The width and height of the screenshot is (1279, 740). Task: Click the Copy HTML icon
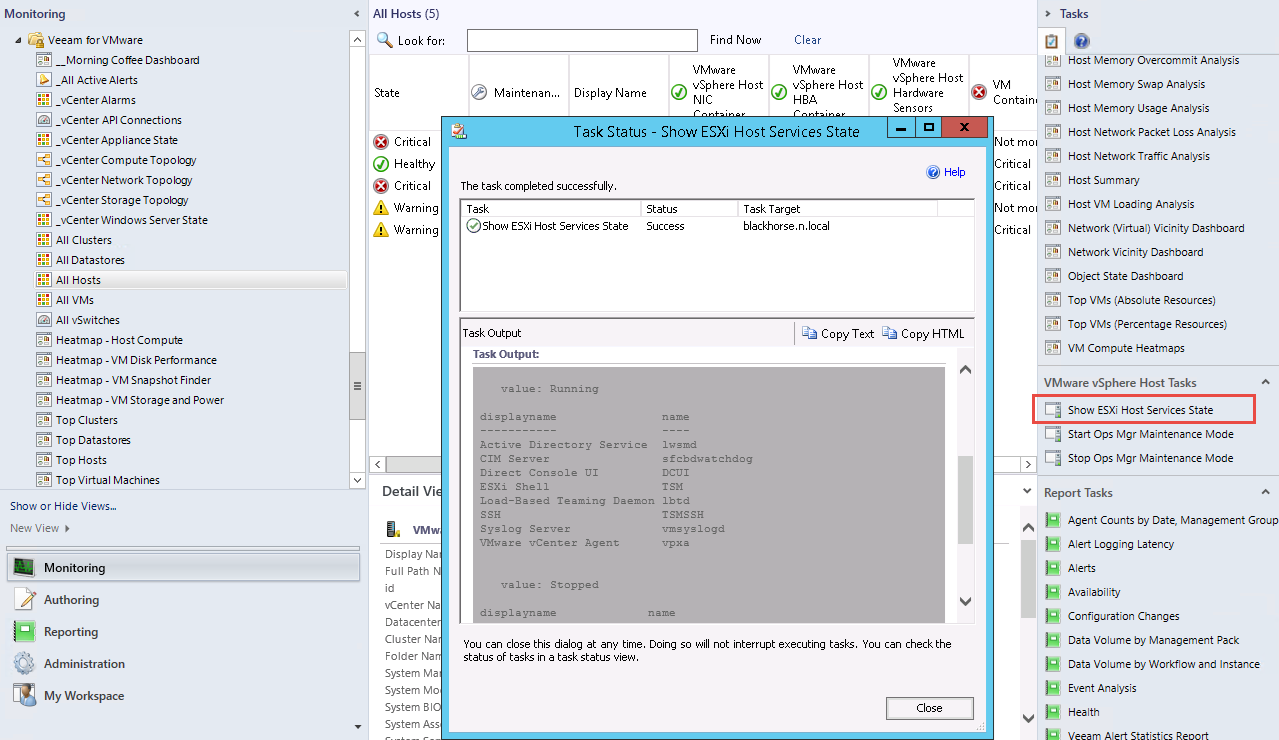pyautogui.click(x=890, y=333)
